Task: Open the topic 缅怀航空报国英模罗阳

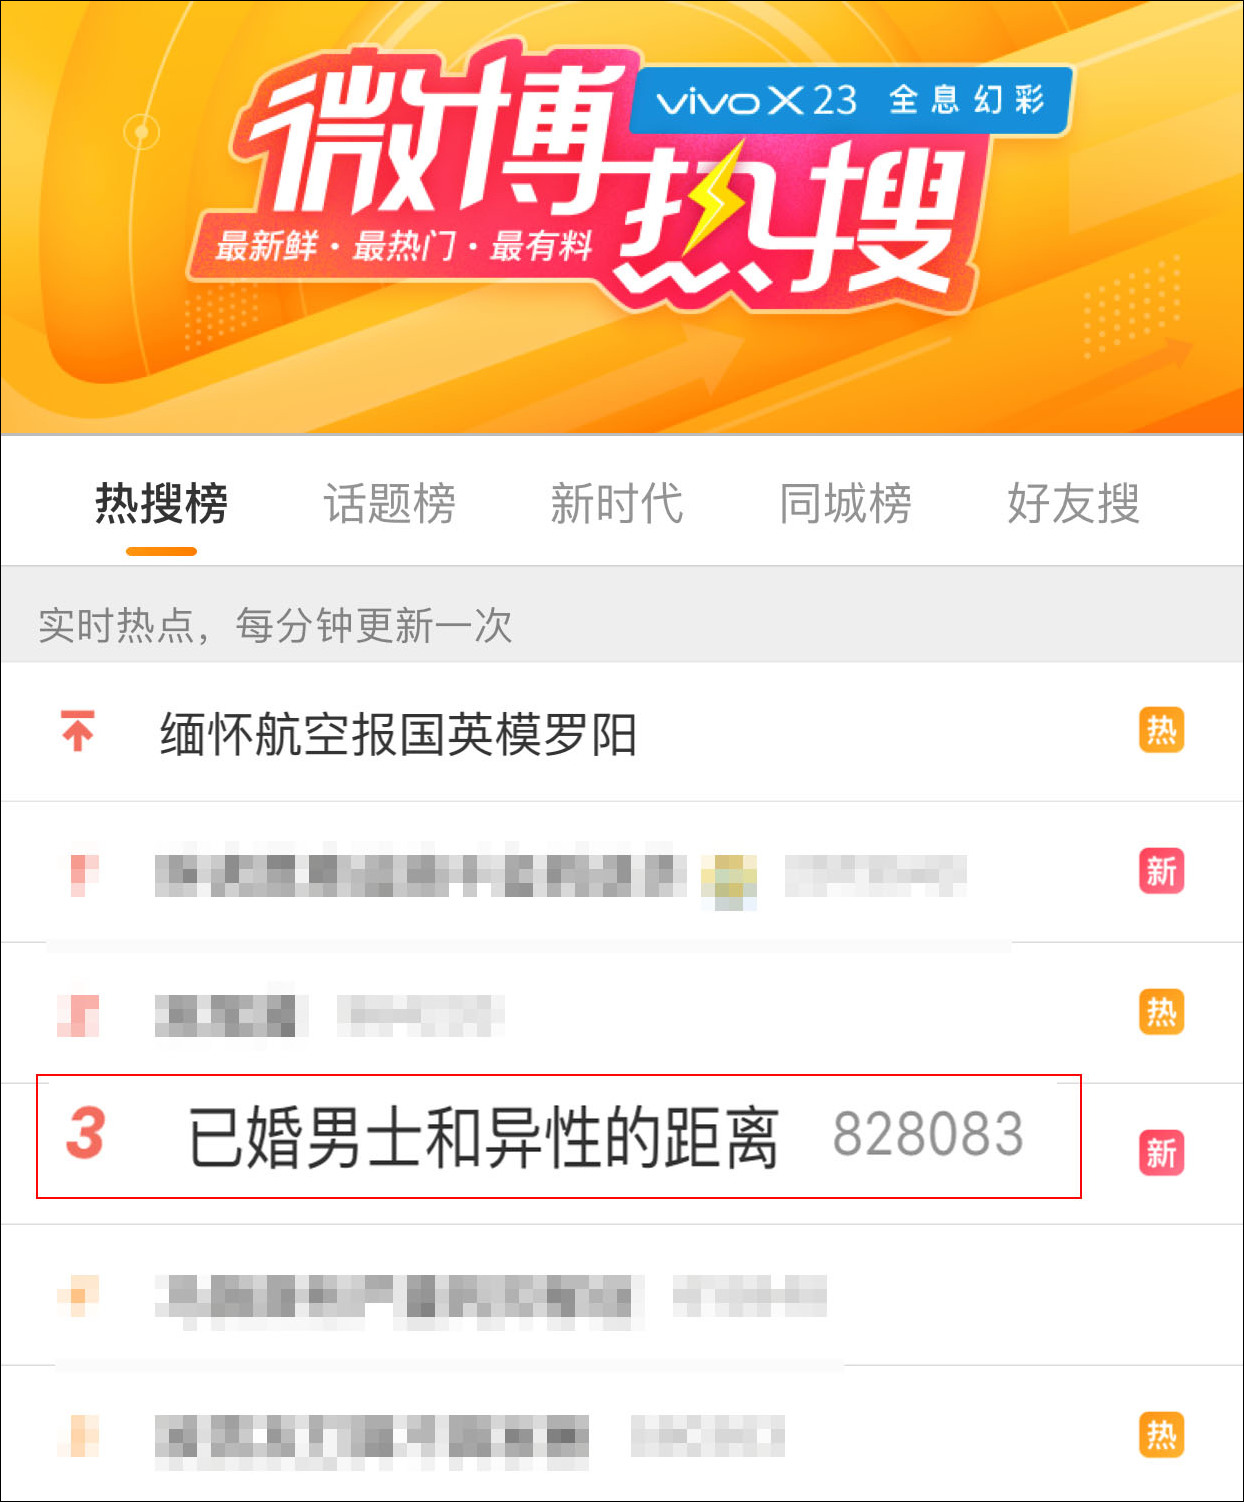Action: point(398,735)
